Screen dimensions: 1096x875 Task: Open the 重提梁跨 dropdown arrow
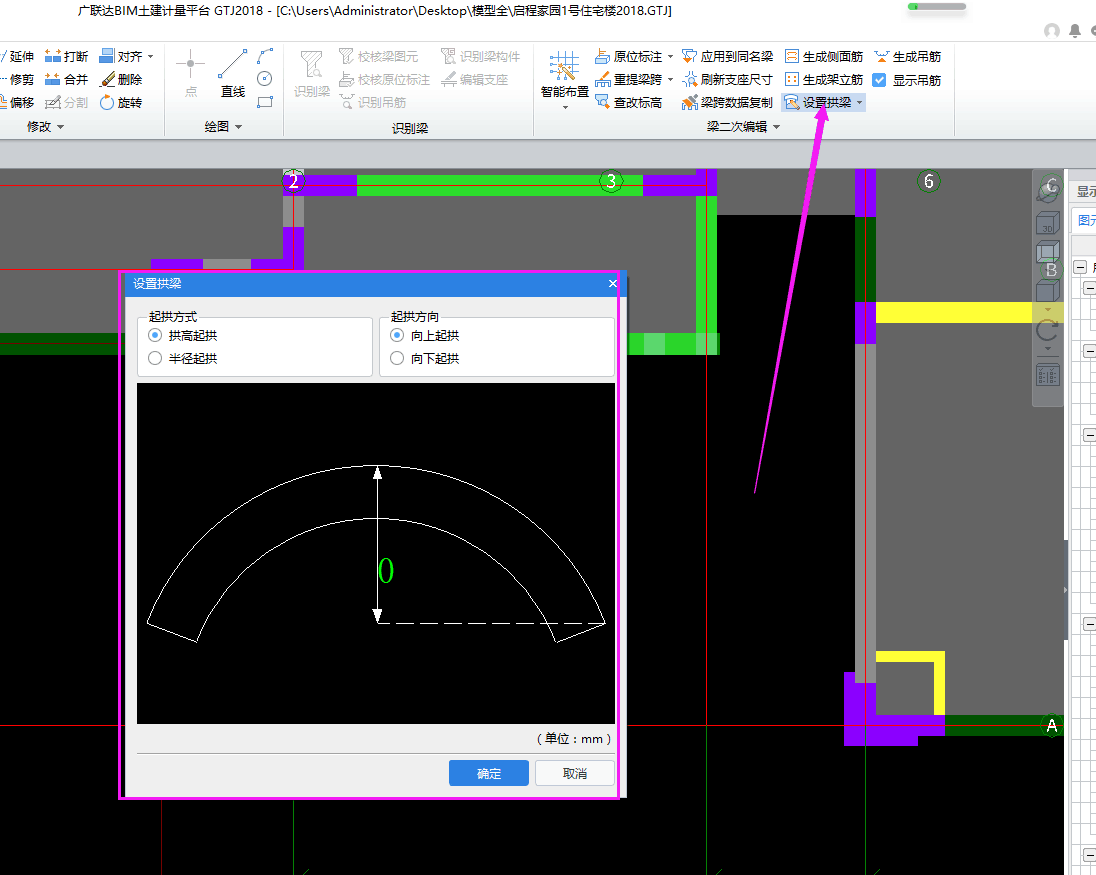[670, 80]
